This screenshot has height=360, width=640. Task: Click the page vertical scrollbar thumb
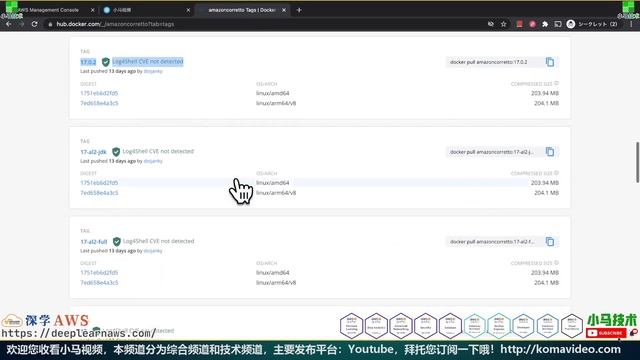[637, 162]
